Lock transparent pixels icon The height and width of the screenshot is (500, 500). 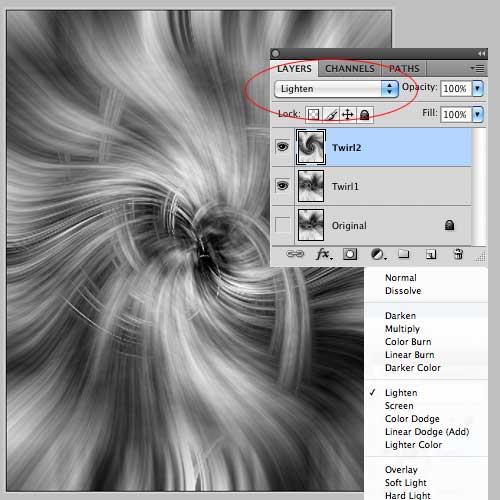click(x=313, y=114)
